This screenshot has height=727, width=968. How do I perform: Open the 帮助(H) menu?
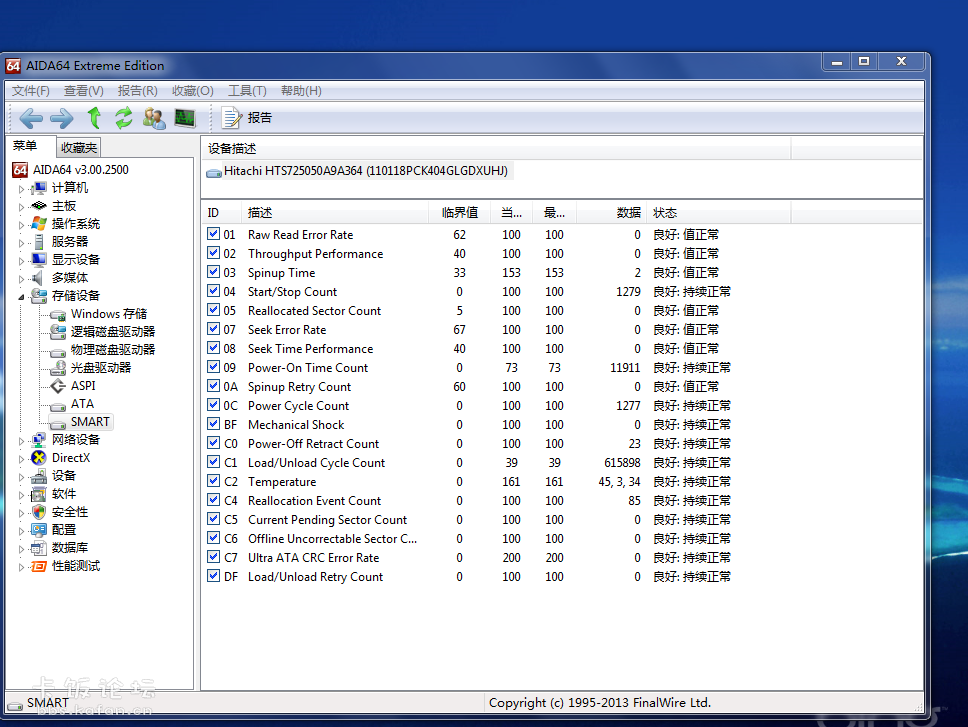point(301,91)
